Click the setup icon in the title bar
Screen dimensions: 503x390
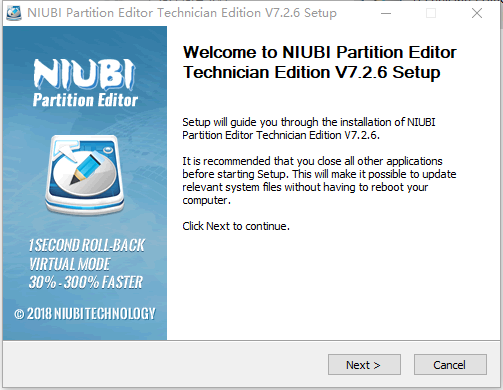pyautogui.click(x=14, y=13)
